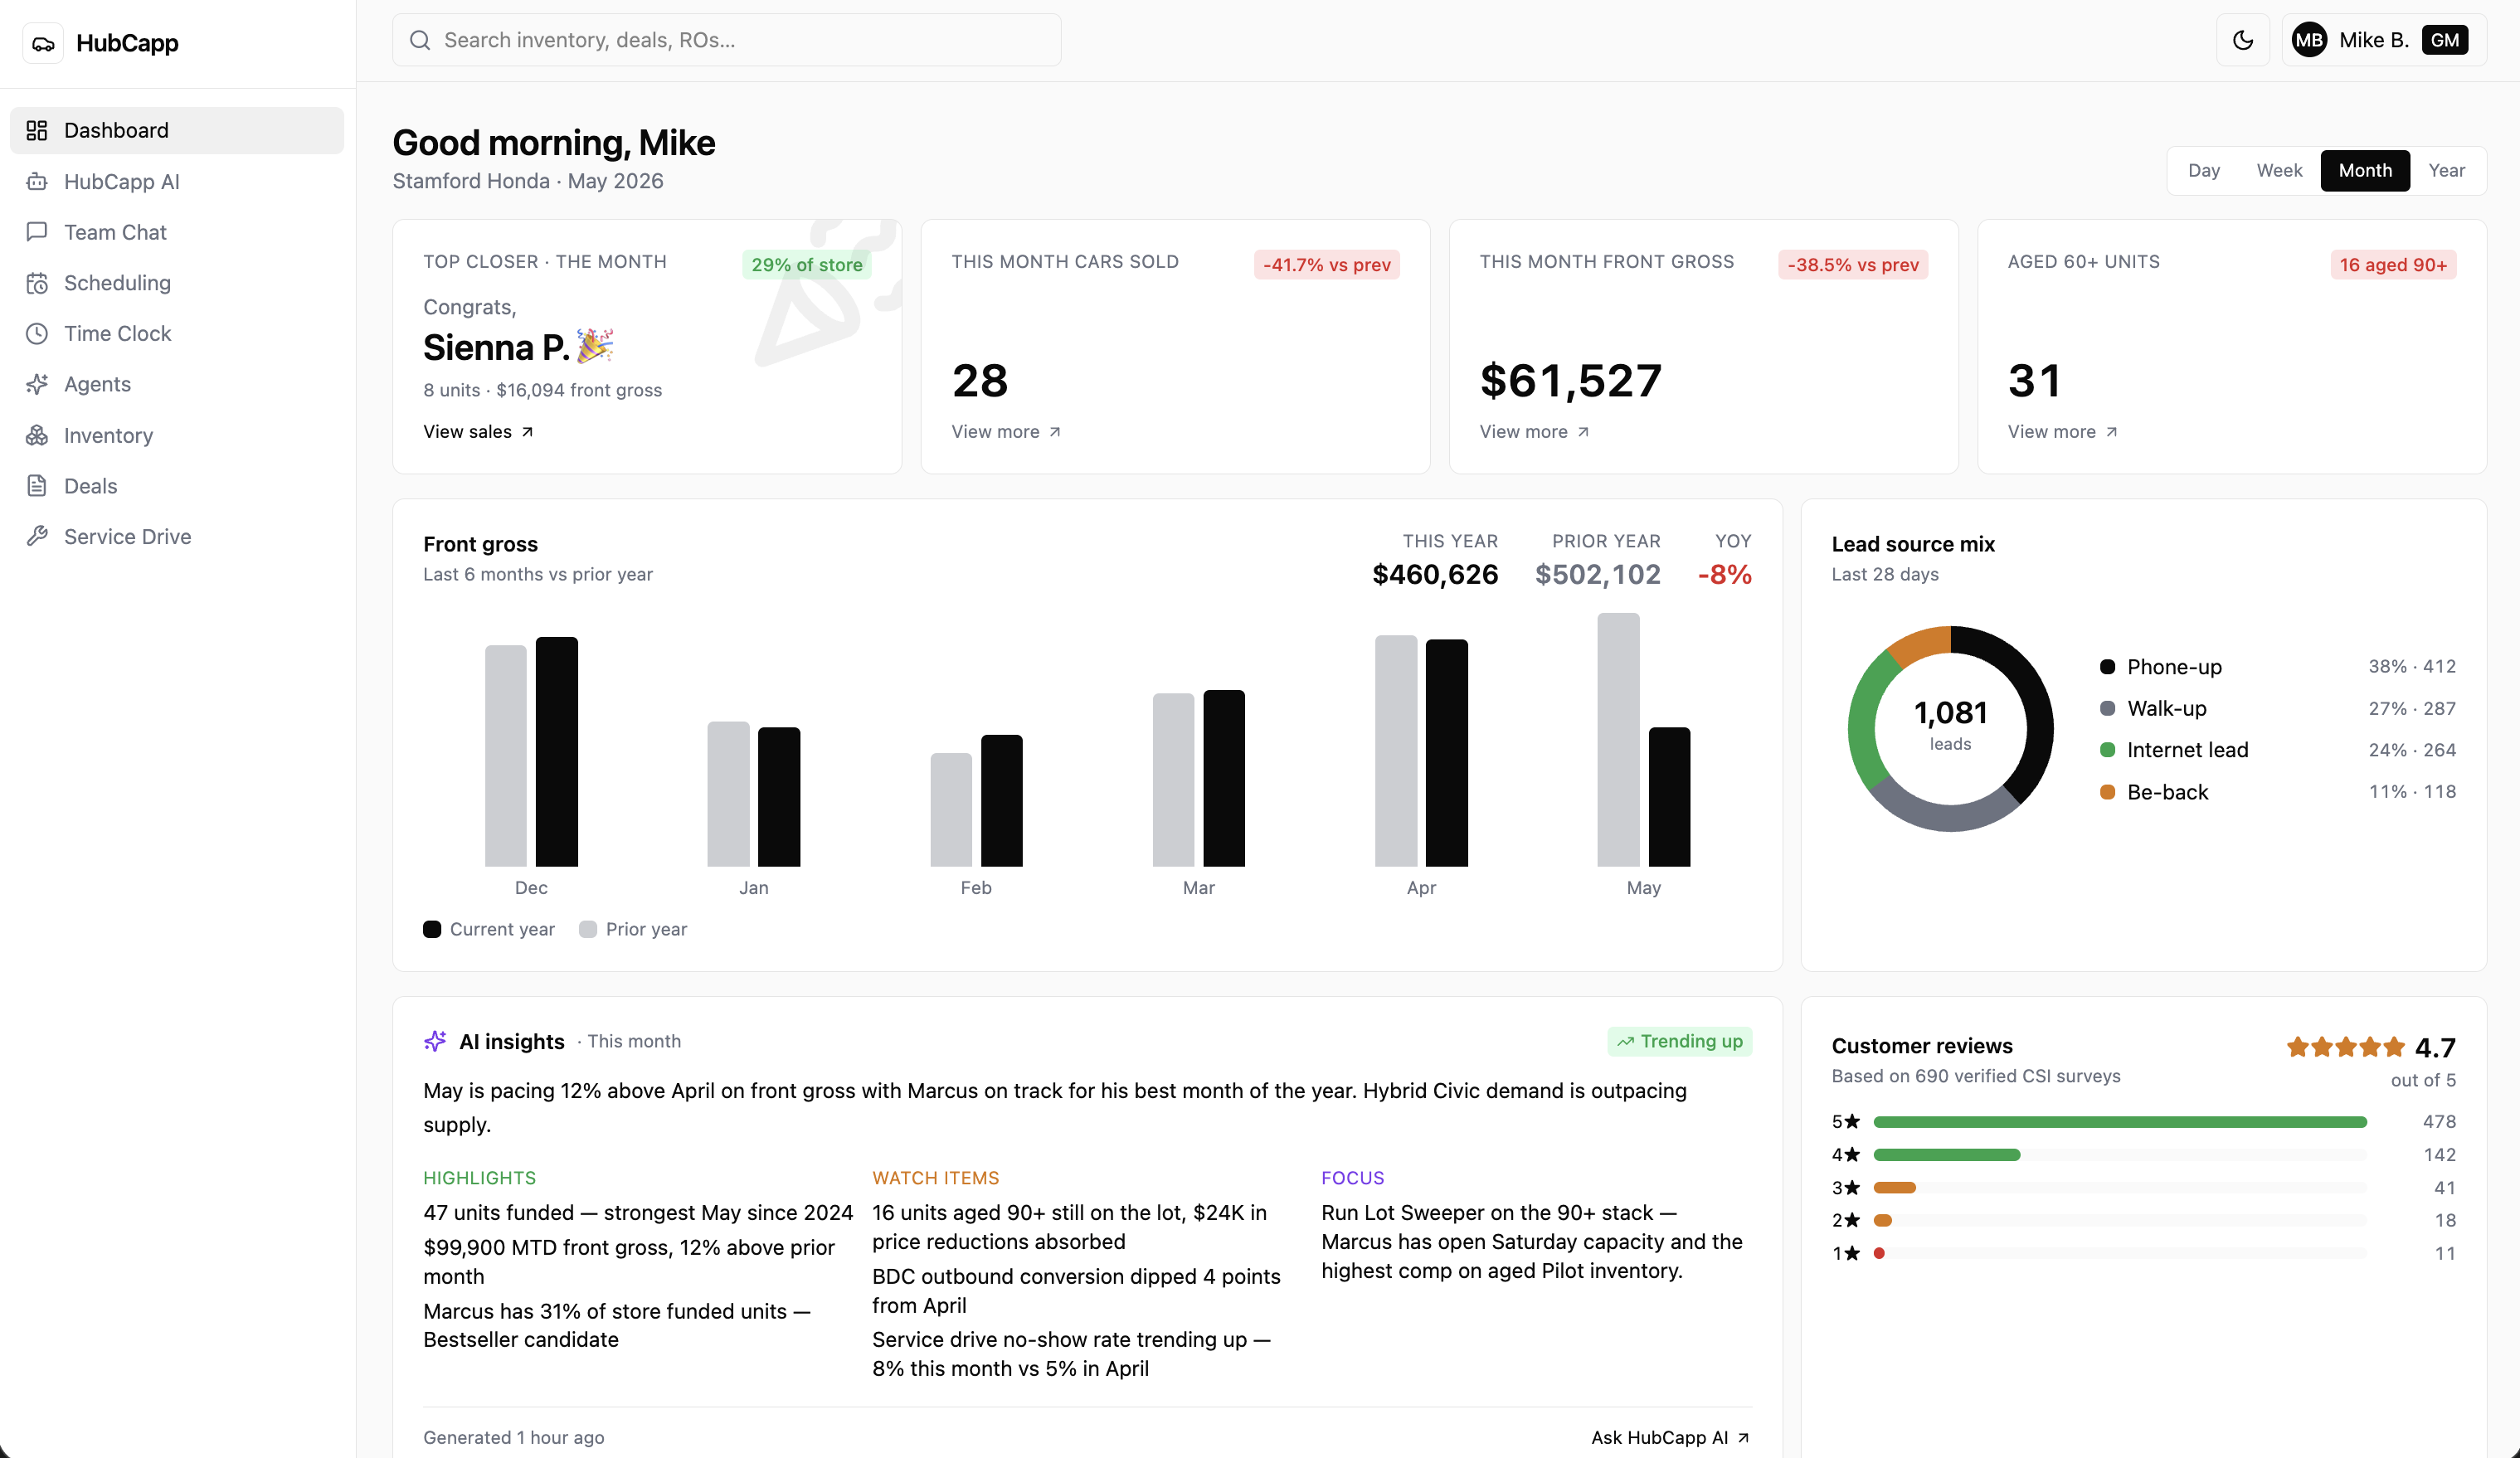The width and height of the screenshot is (2520, 1458).
Task: Click the 4.7 review score
Action: tap(2435, 1047)
